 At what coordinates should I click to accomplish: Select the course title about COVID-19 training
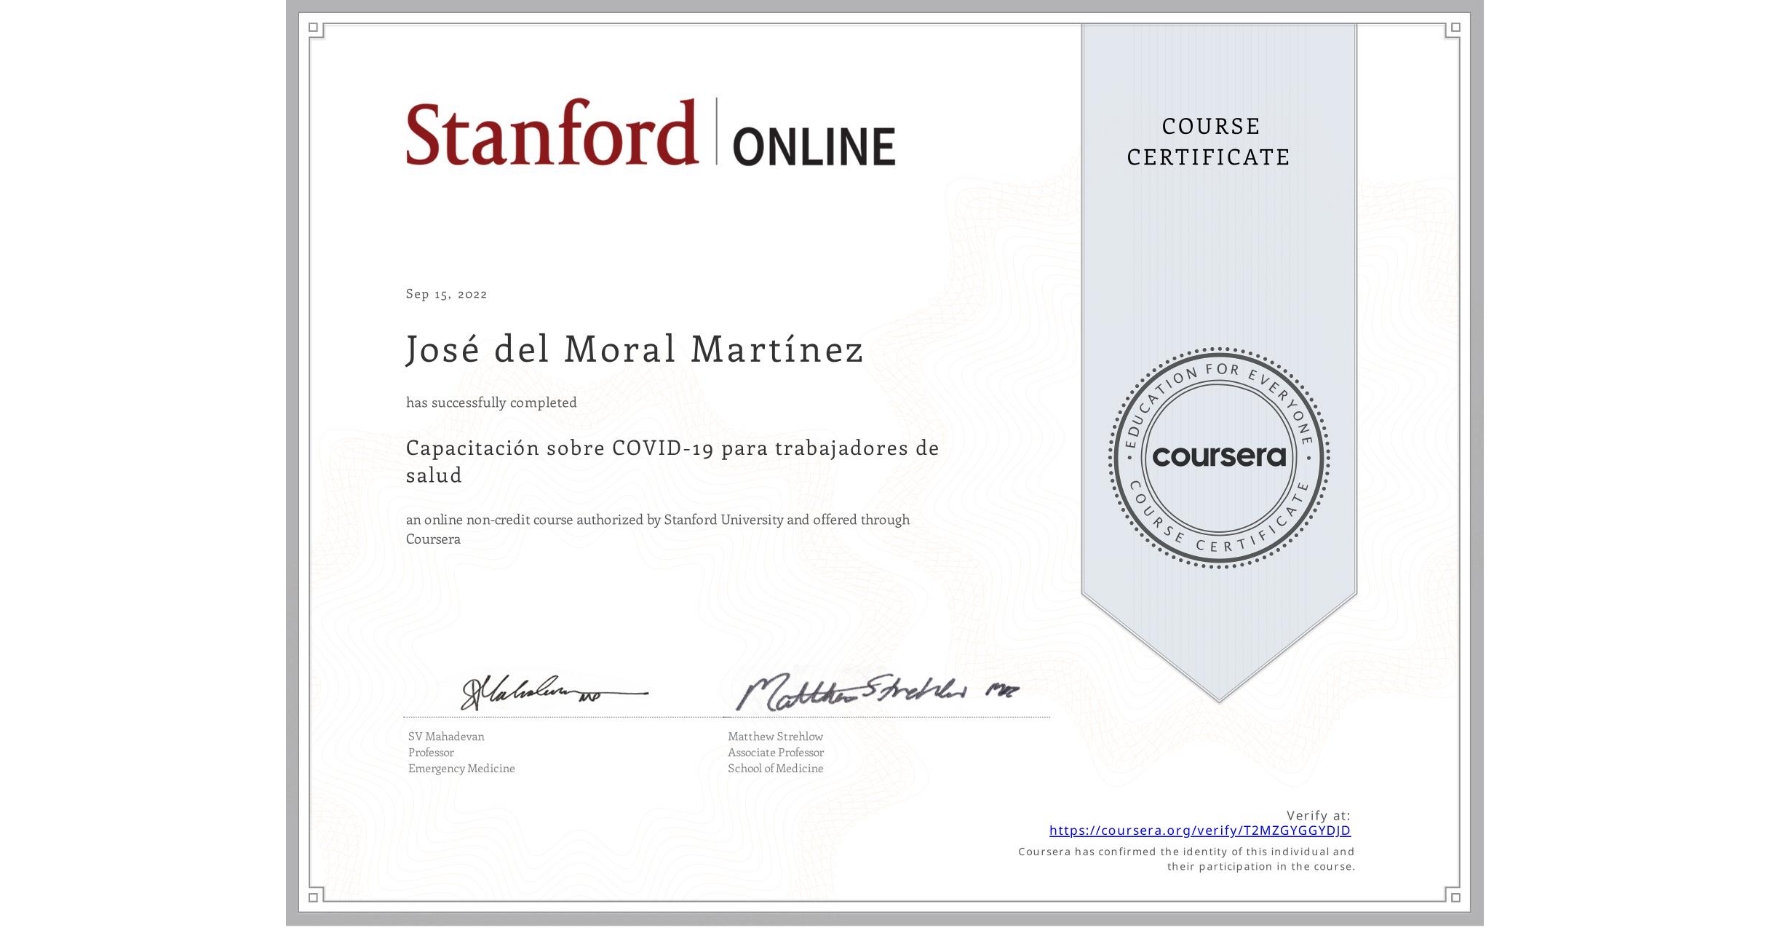pos(671,461)
